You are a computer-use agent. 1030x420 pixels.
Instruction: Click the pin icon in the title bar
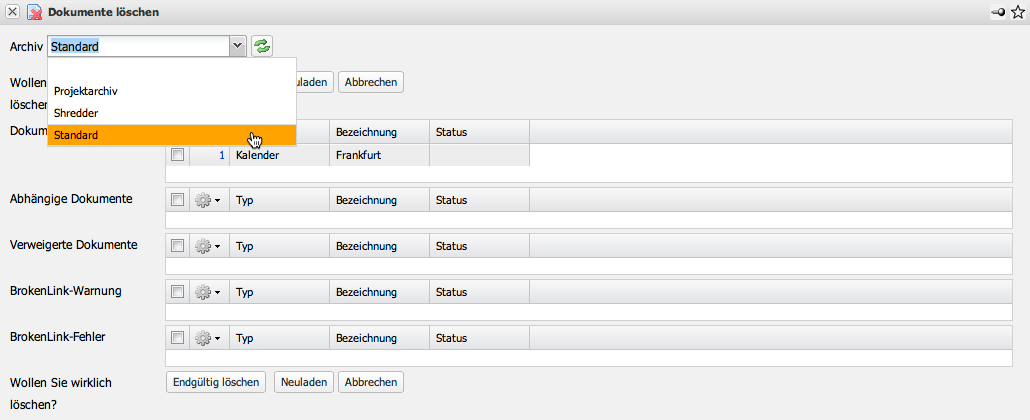tap(997, 11)
